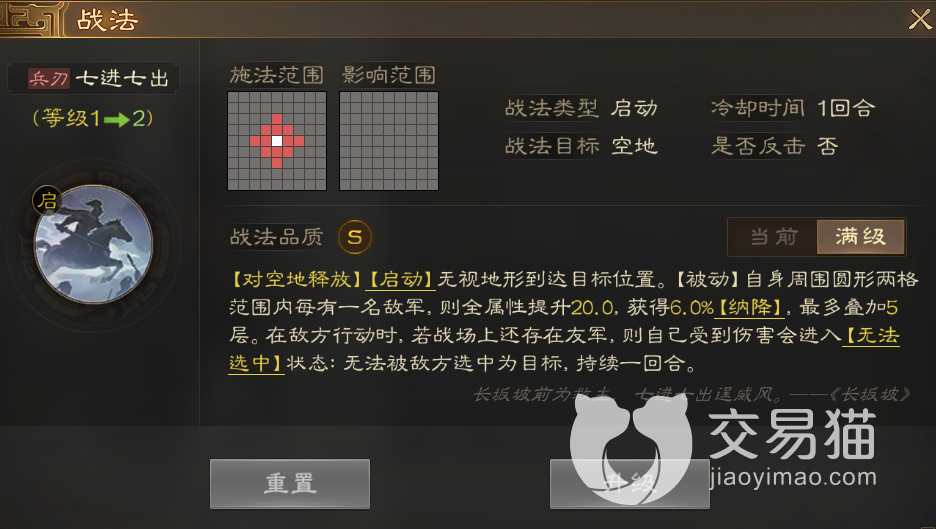
Task: Click the green level-up arrow icon
Action: 116,120
